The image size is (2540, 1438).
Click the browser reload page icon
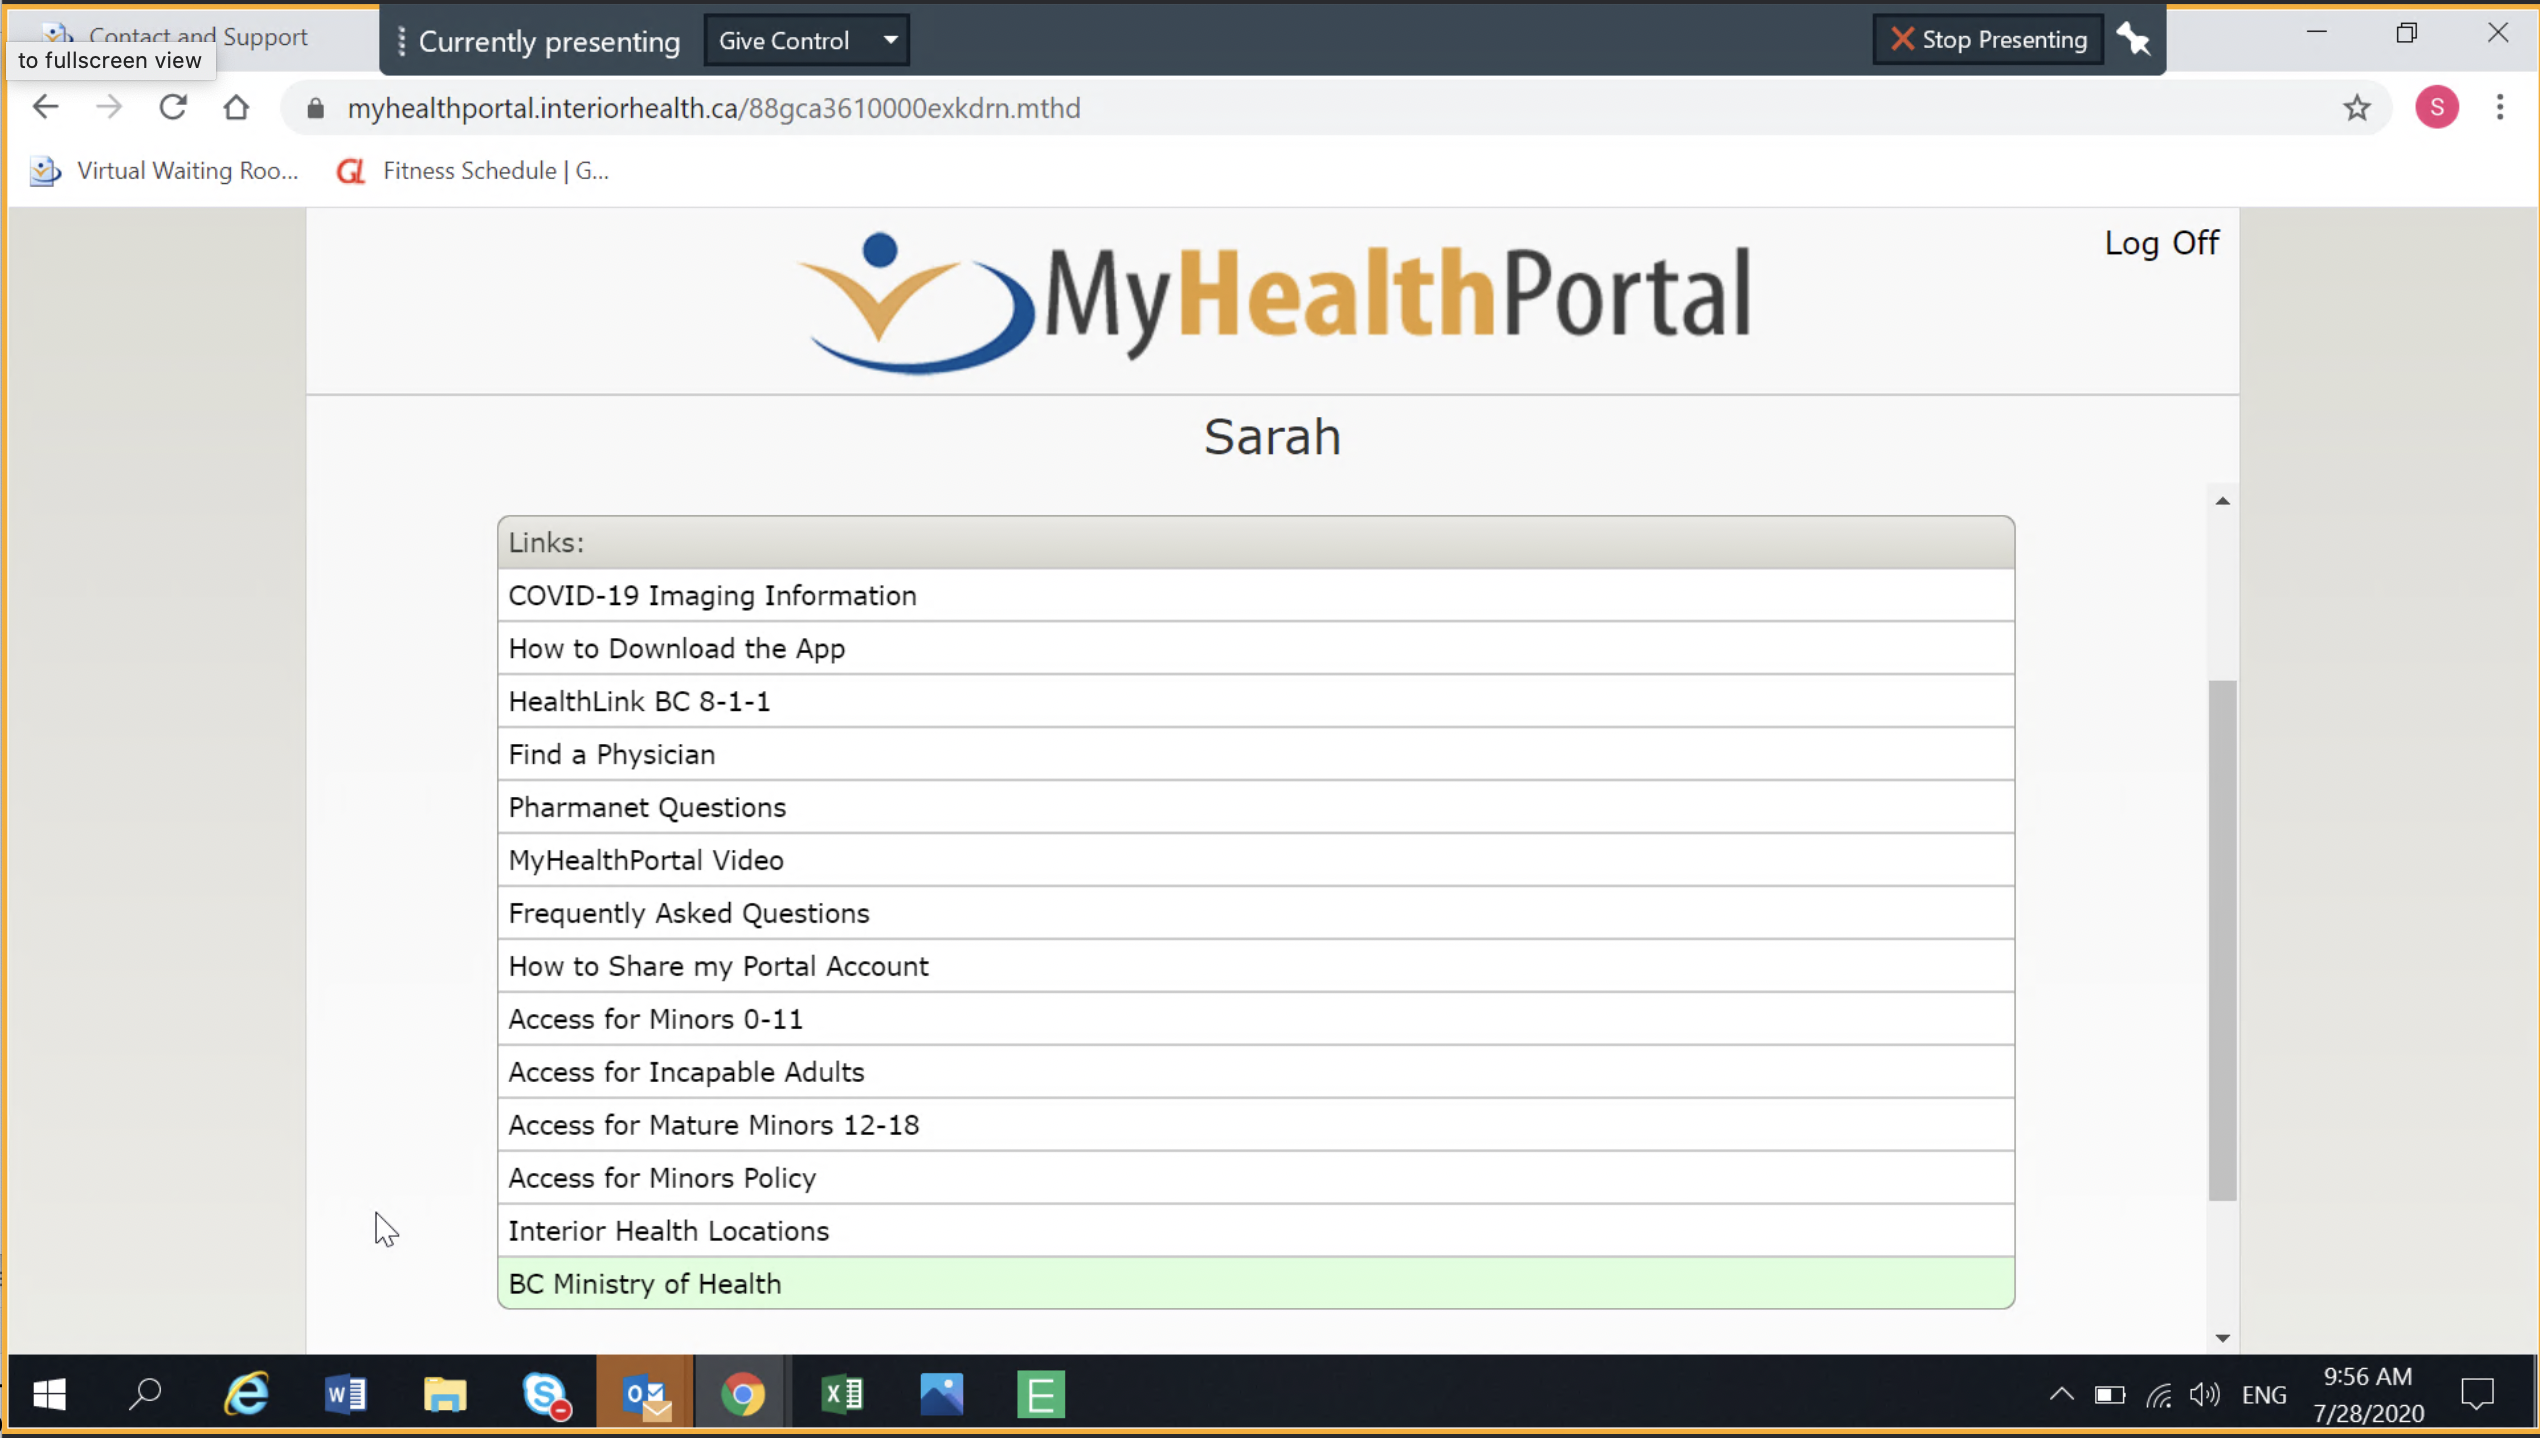click(x=173, y=107)
